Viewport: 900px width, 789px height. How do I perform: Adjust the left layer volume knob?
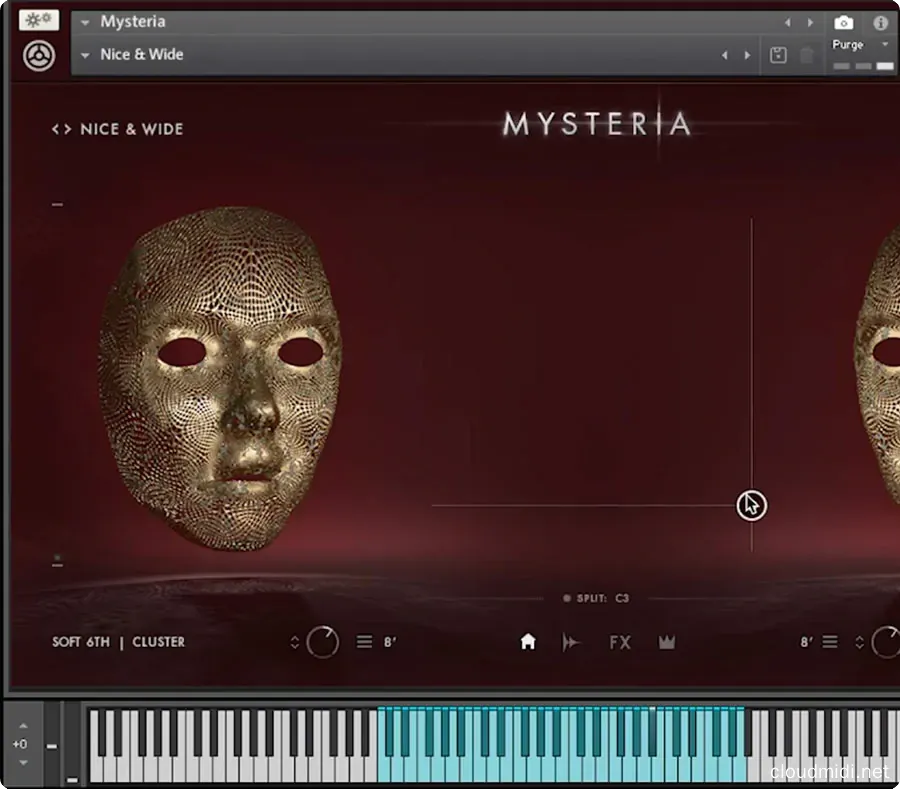coord(323,641)
